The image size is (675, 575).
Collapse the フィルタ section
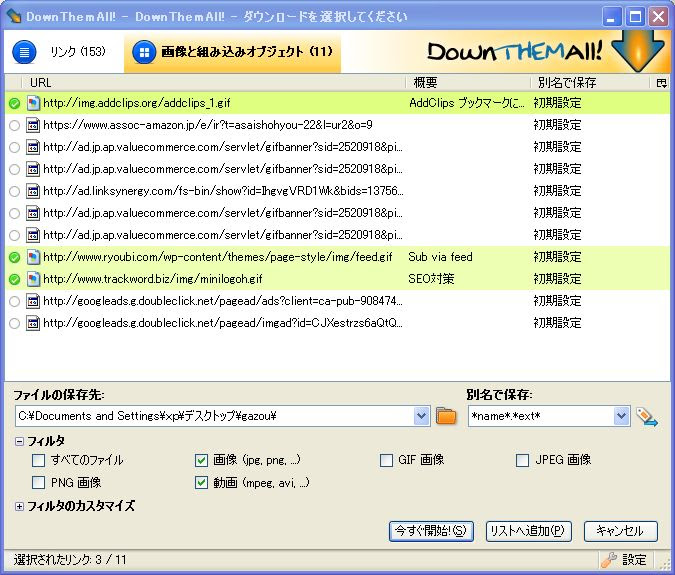(19, 441)
